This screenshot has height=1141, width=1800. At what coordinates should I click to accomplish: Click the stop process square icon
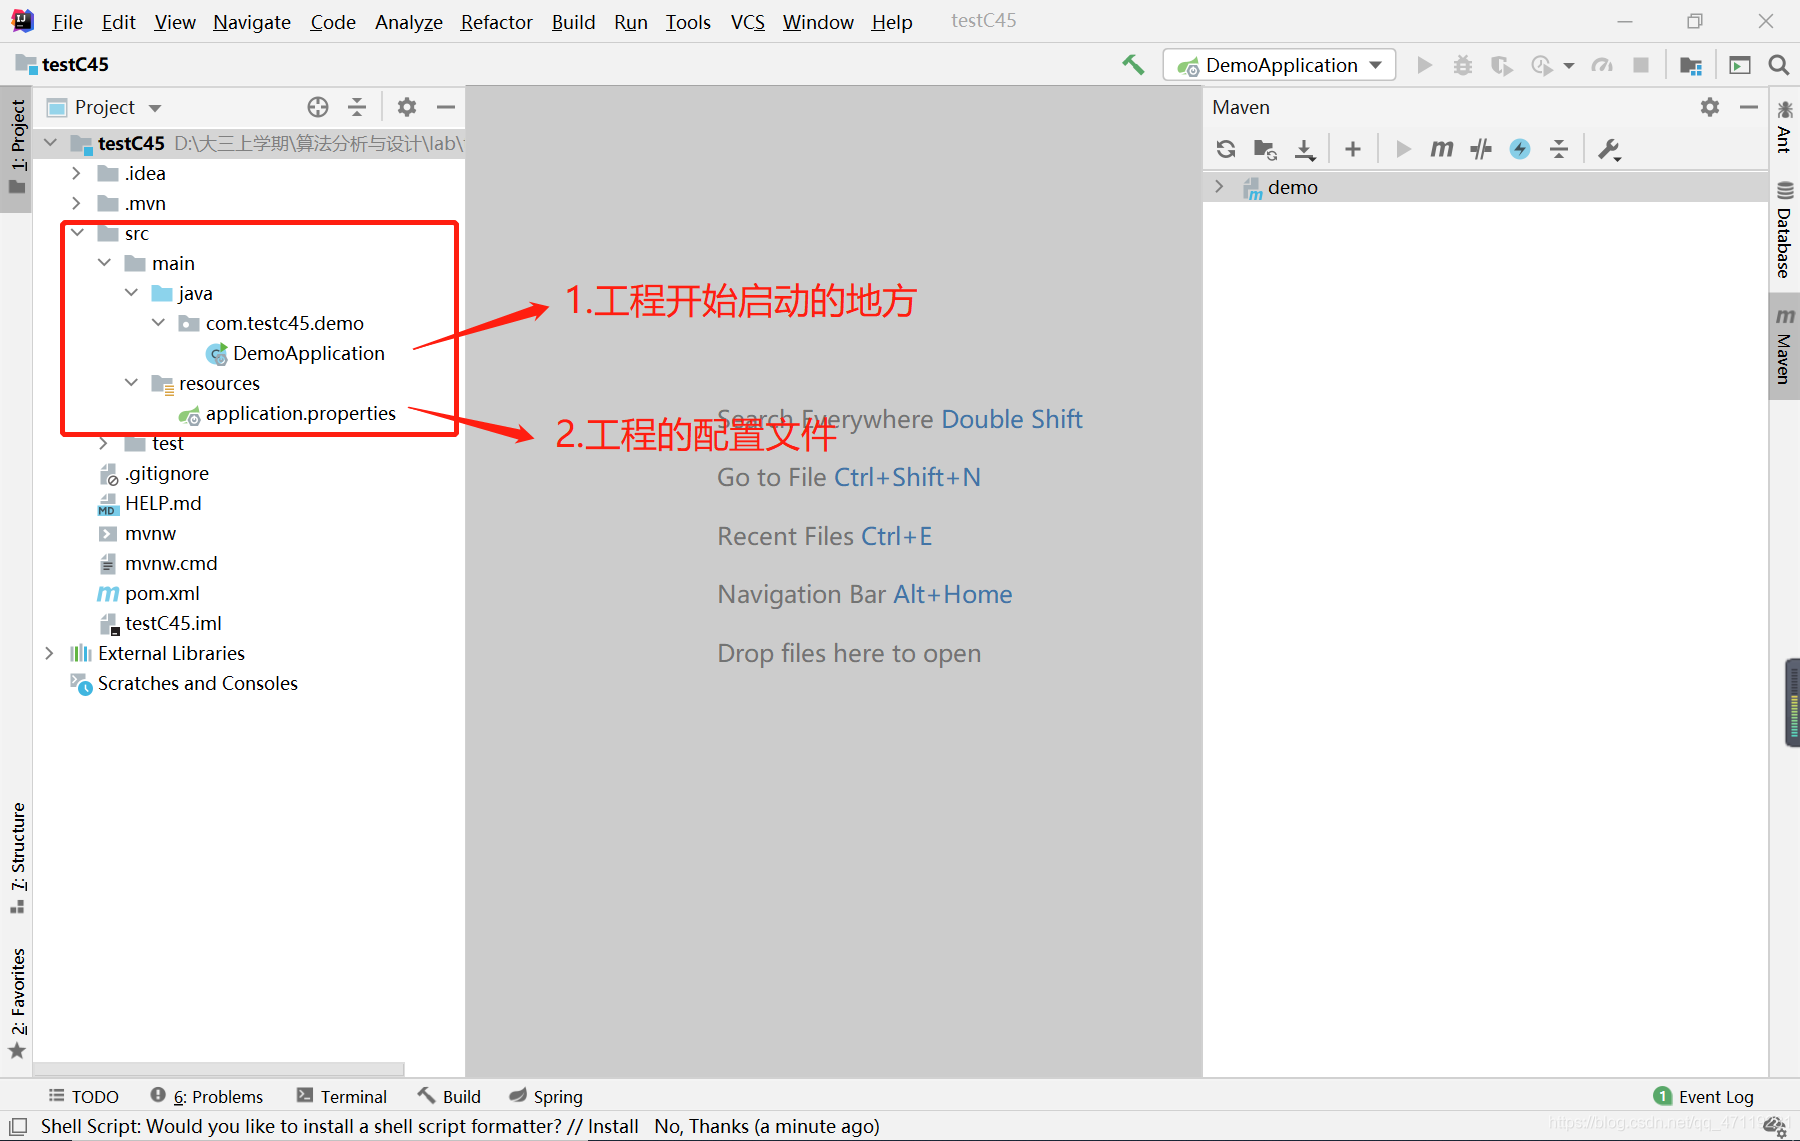(1641, 65)
